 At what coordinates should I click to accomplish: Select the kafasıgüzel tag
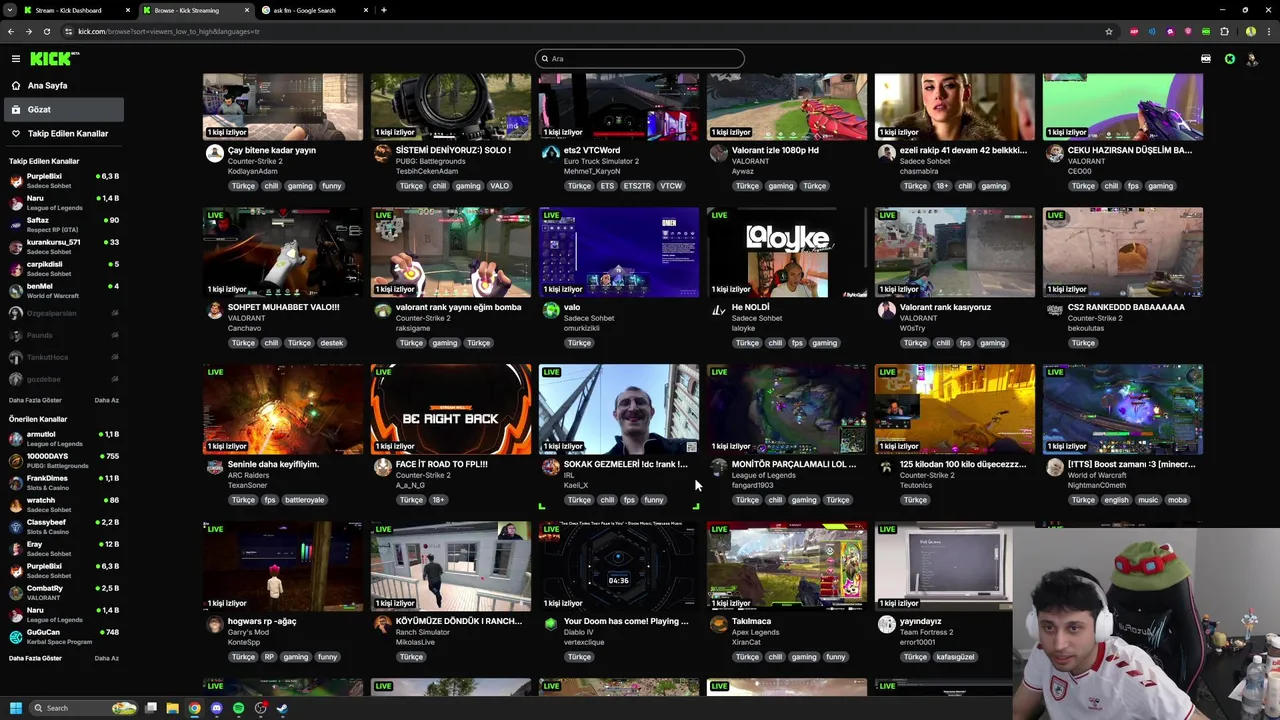(956, 657)
